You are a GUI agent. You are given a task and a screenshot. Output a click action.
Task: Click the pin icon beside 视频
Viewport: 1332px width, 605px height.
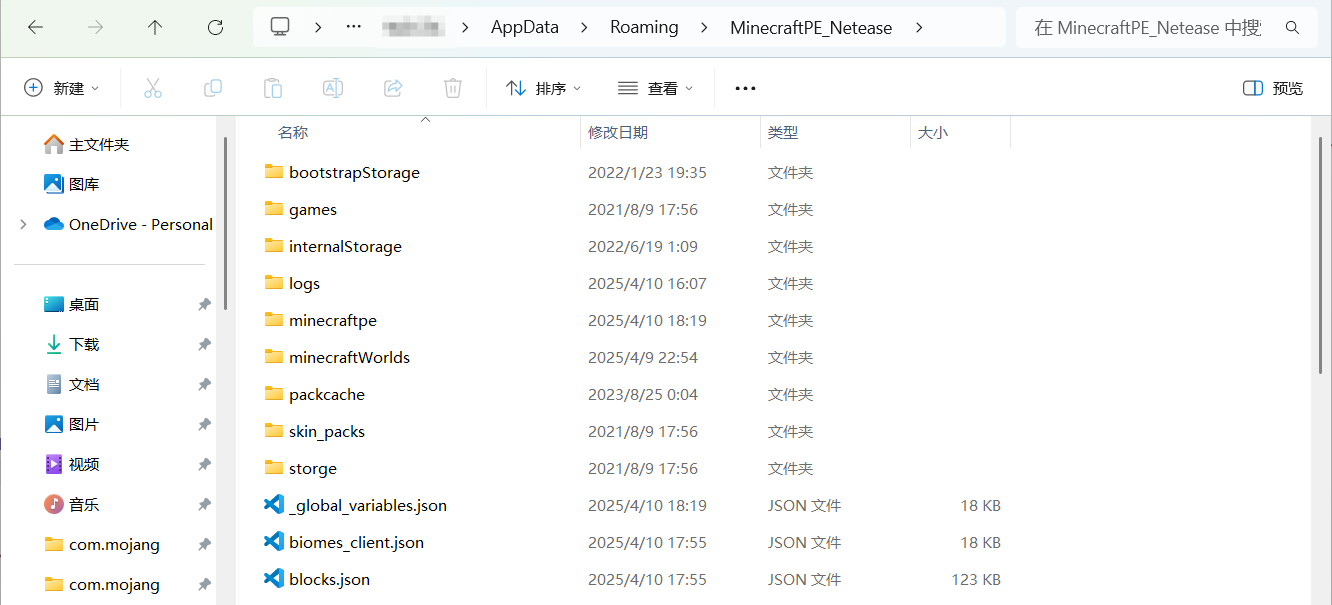point(204,465)
